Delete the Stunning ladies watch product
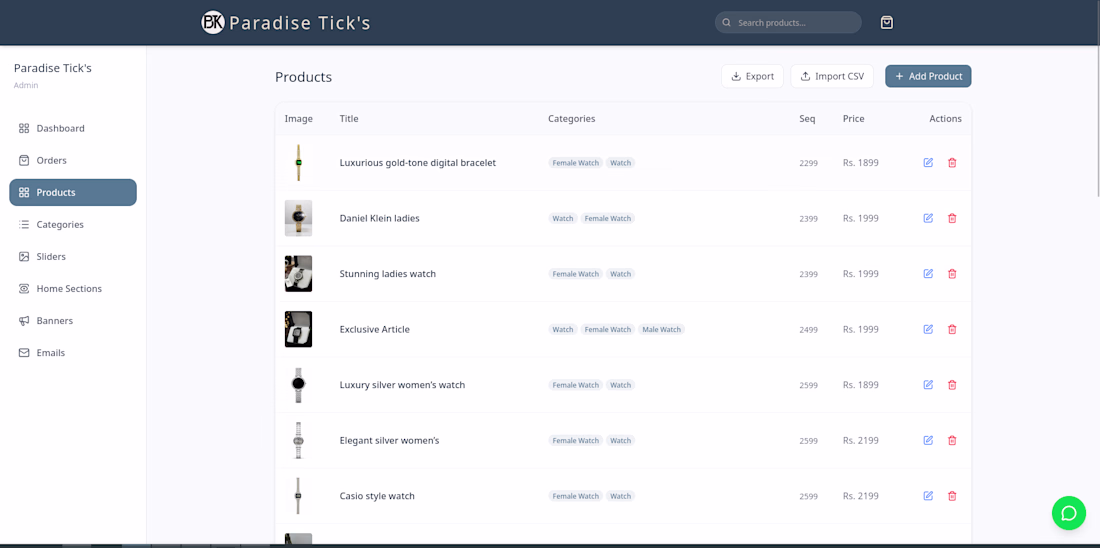Viewport: 1100px width, 548px height. pyautogui.click(x=952, y=274)
